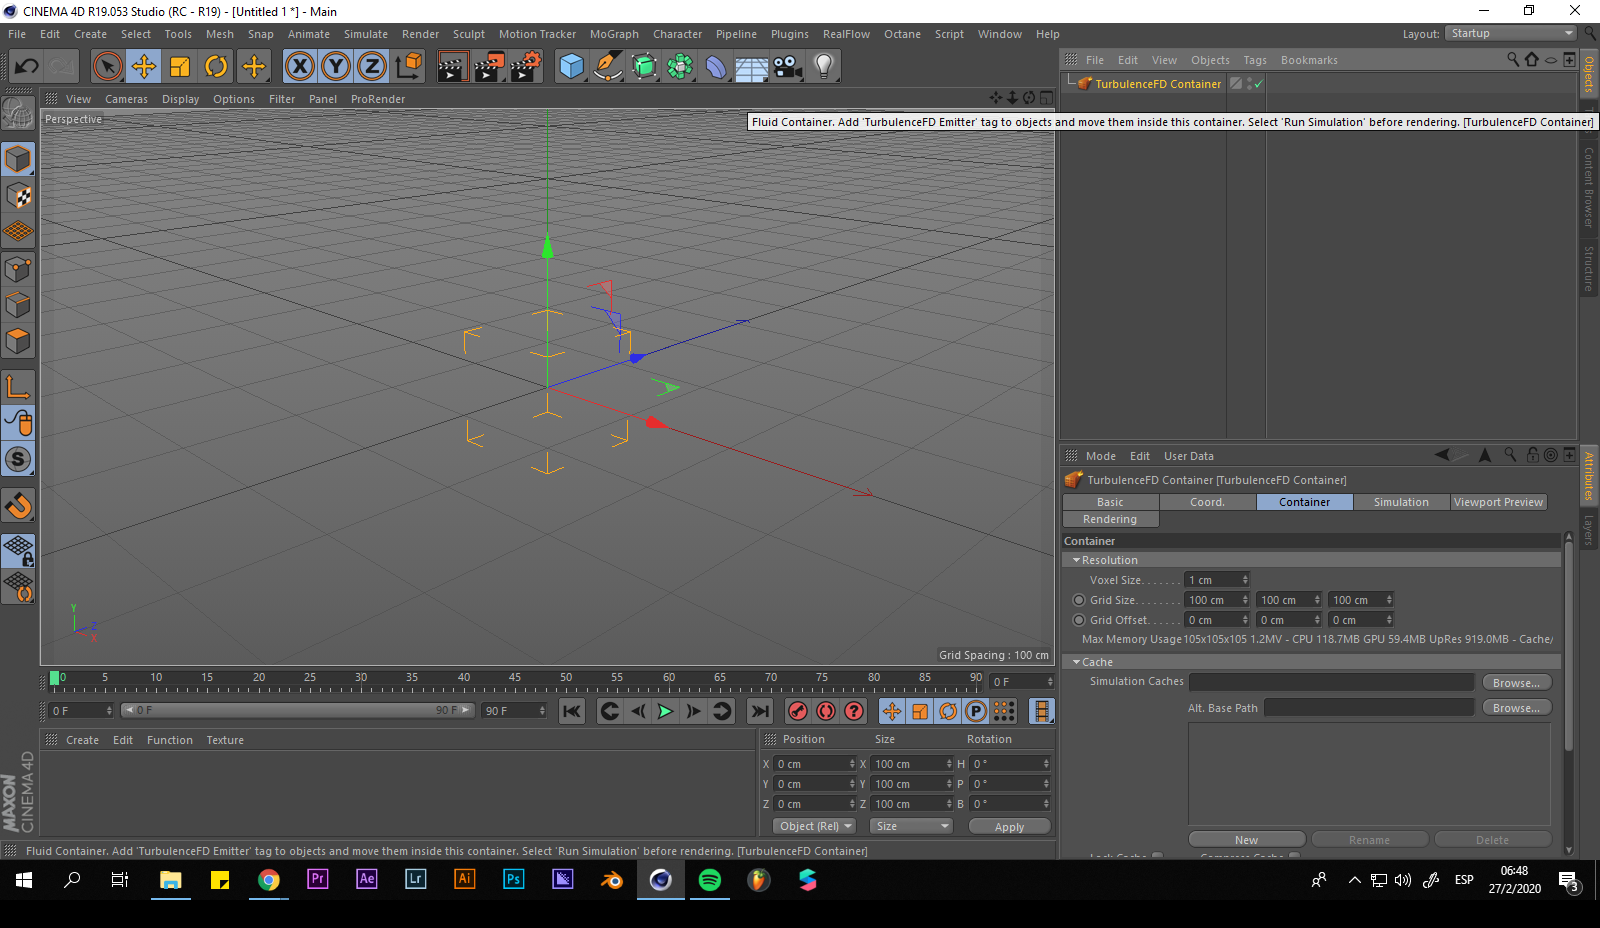The image size is (1600, 928).
Task: Toggle Z axis lock
Action: pos(372,67)
